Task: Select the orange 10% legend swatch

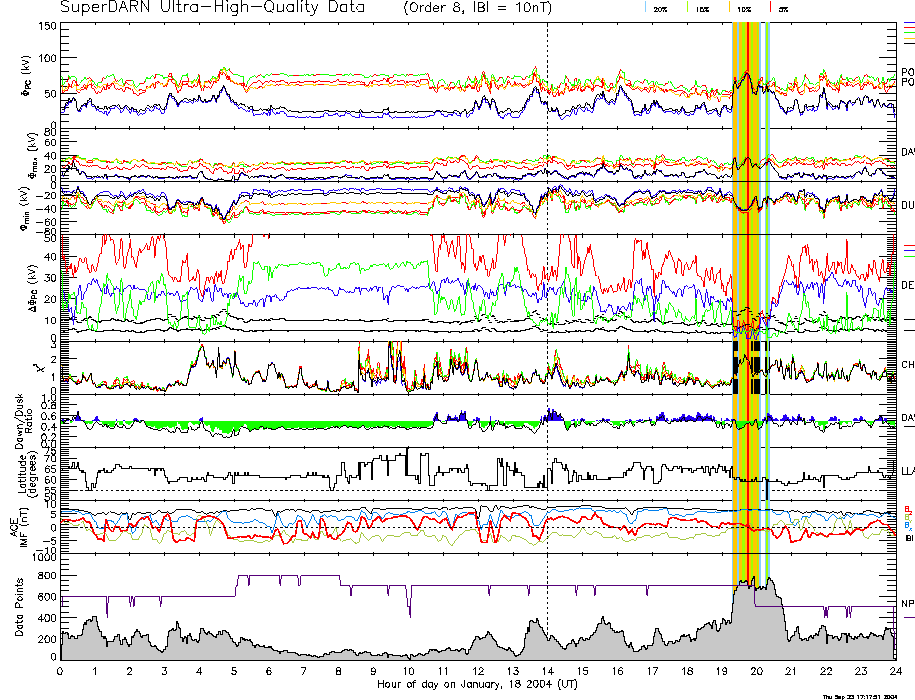Action: click(x=729, y=8)
